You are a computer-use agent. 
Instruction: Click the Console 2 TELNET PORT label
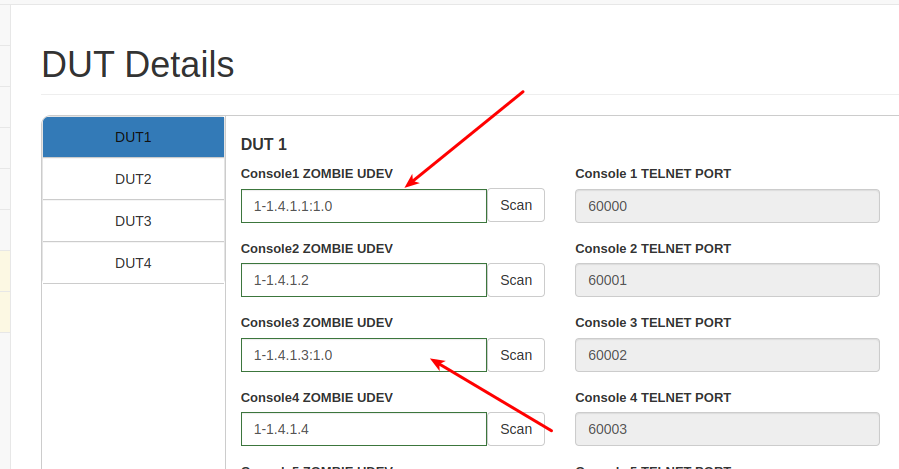653,249
